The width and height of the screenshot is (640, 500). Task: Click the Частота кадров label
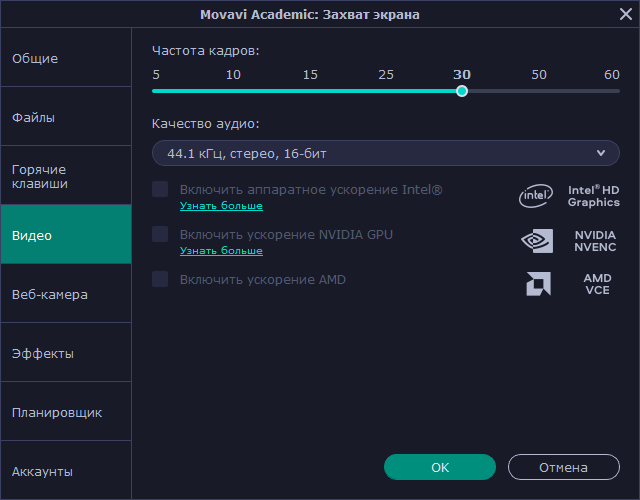coord(206,51)
